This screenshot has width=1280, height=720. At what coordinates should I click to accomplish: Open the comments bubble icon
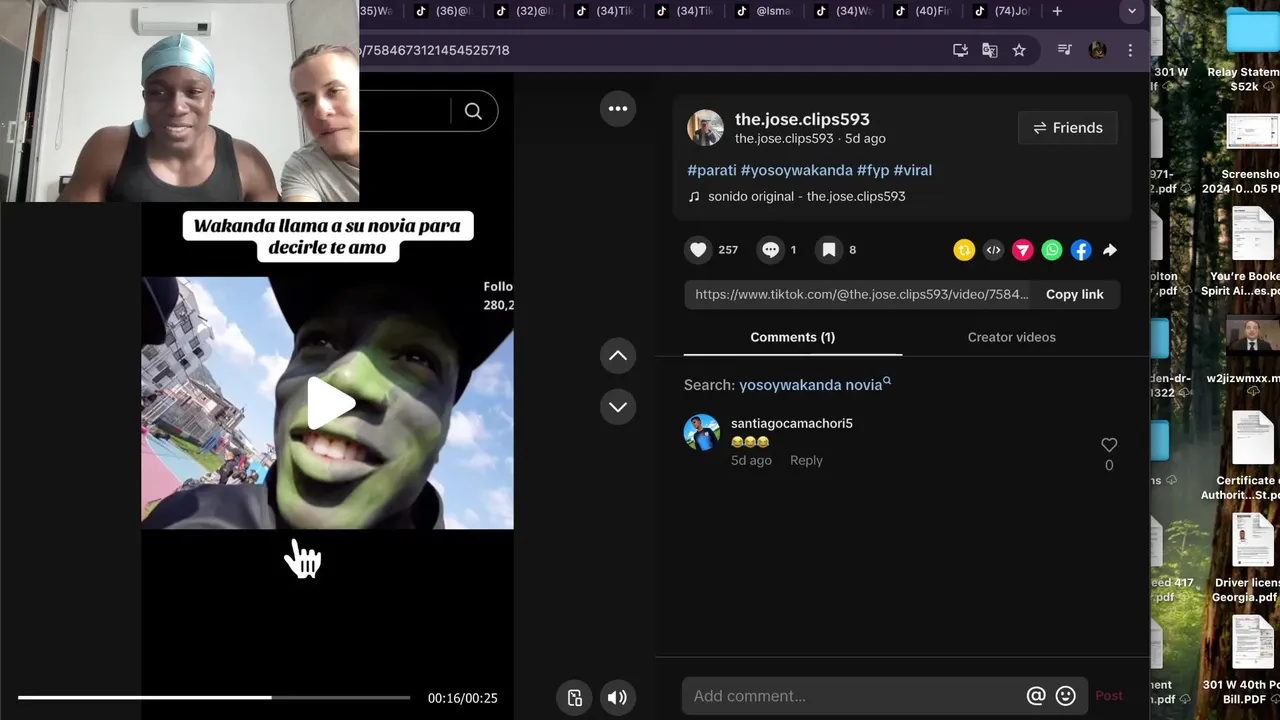(770, 250)
